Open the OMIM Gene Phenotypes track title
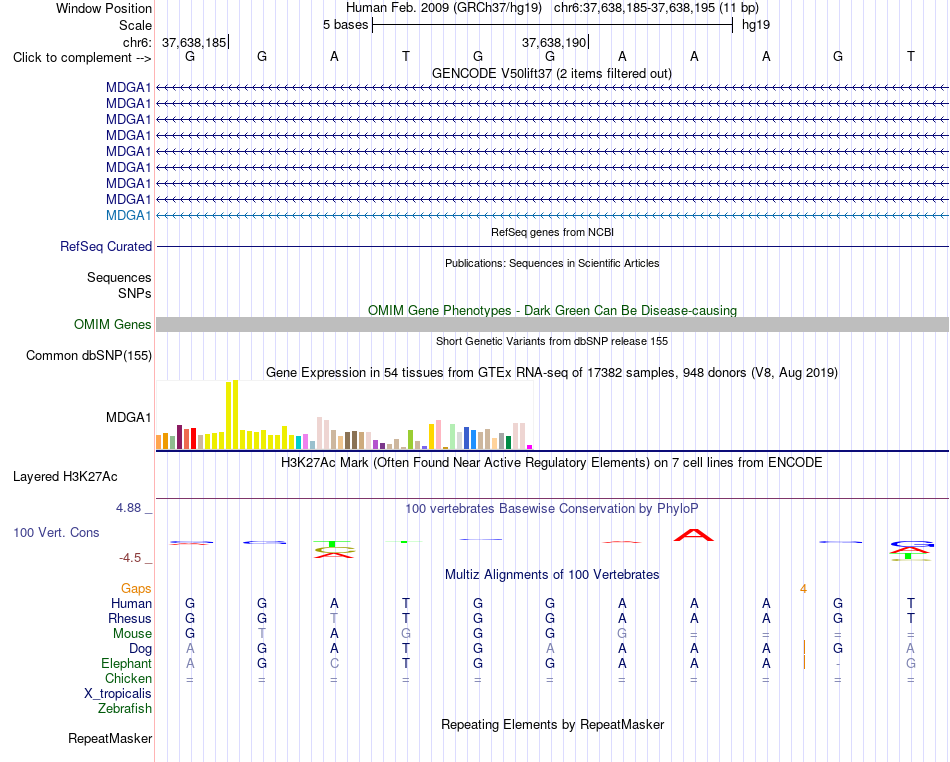Viewport: 950px width, 762px height. pos(552,310)
